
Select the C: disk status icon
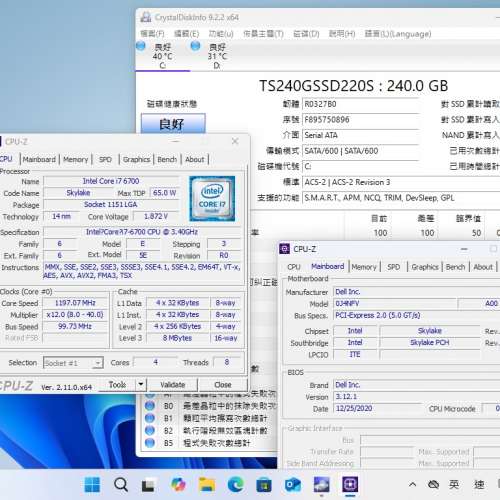click(x=141, y=46)
